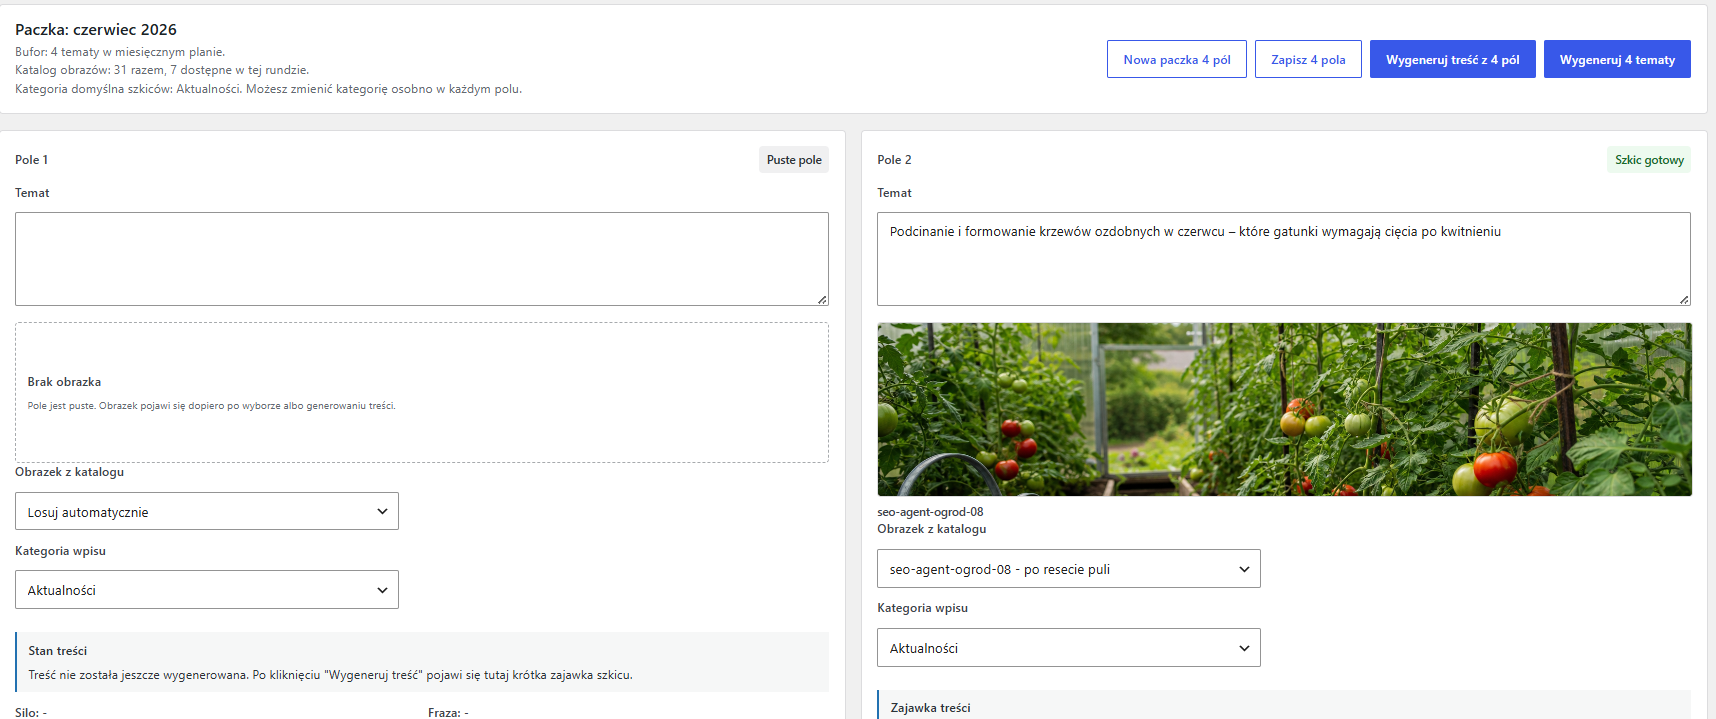This screenshot has width=1716, height=719.
Task: Click the 'Zajawka treści' heading in Pole 2
Action: coord(930,708)
